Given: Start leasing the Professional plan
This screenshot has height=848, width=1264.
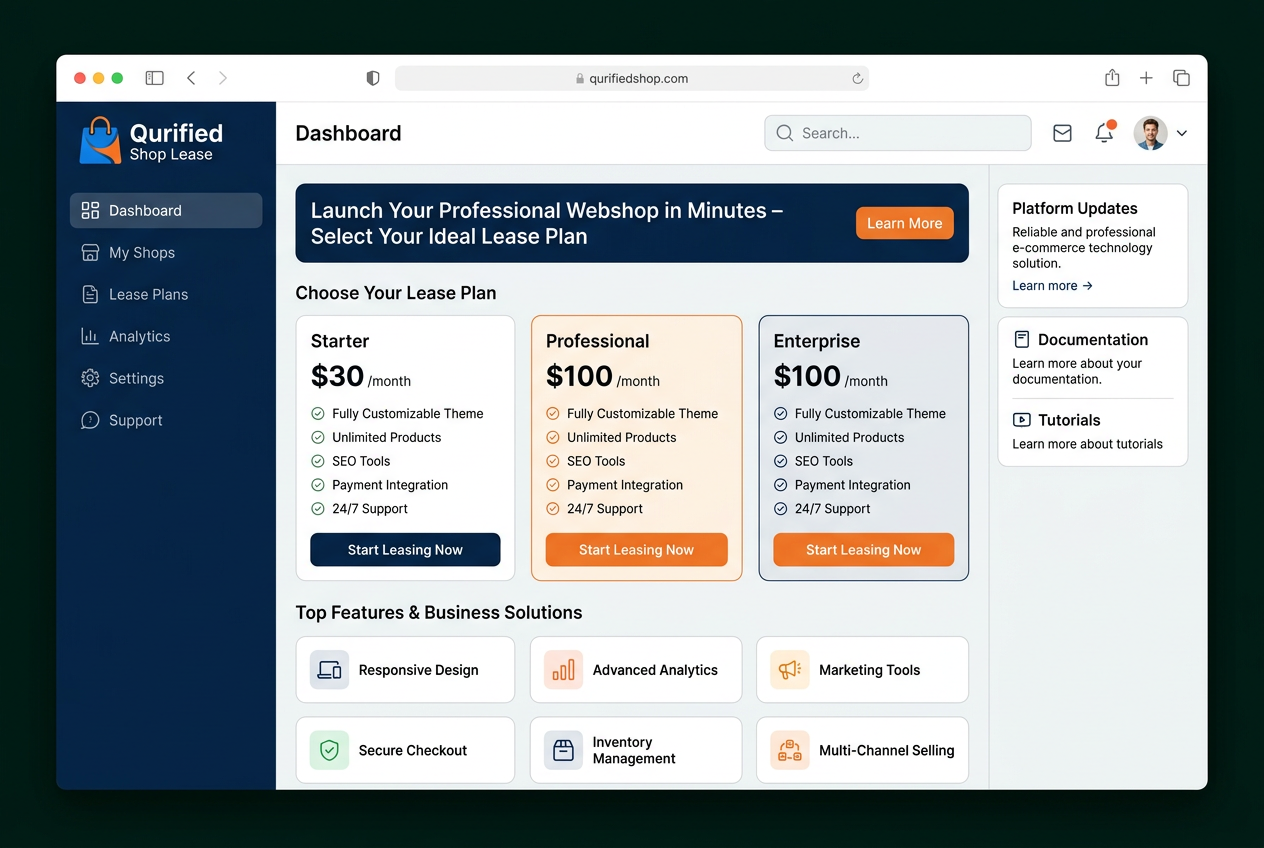Looking at the screenshot, I should tap(636, 550).
